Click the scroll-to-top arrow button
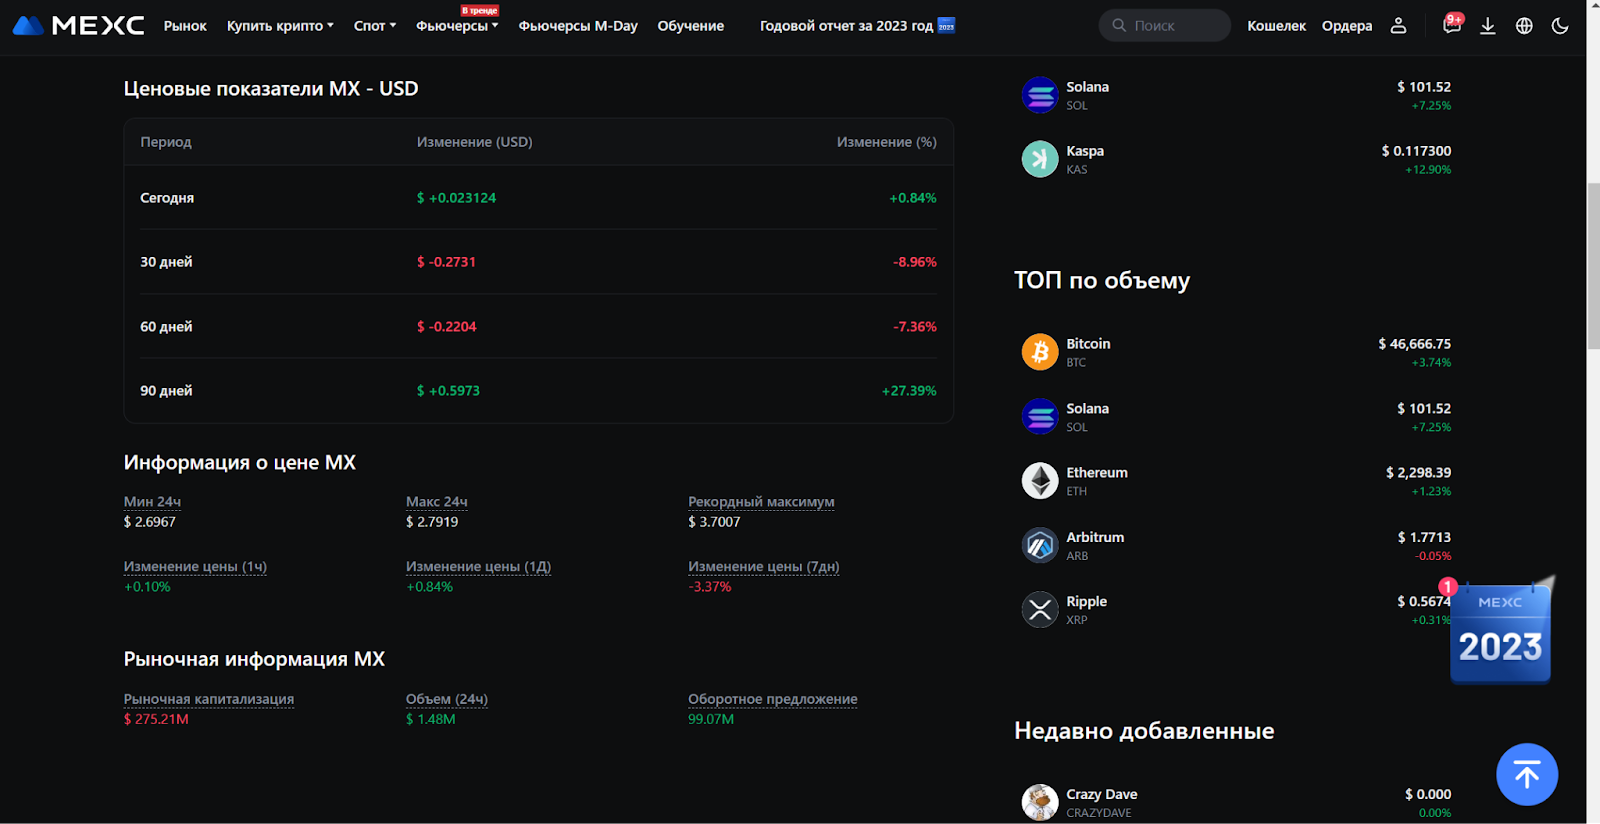The width and height of the screenshot is (1600, 824). [x=1527, y=774]
